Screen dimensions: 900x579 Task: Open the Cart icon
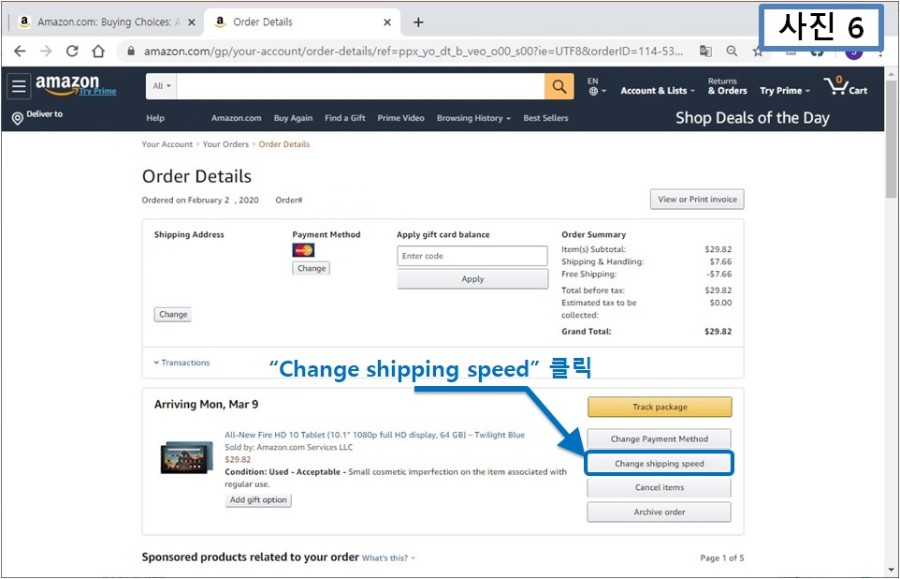coord(846,86)
